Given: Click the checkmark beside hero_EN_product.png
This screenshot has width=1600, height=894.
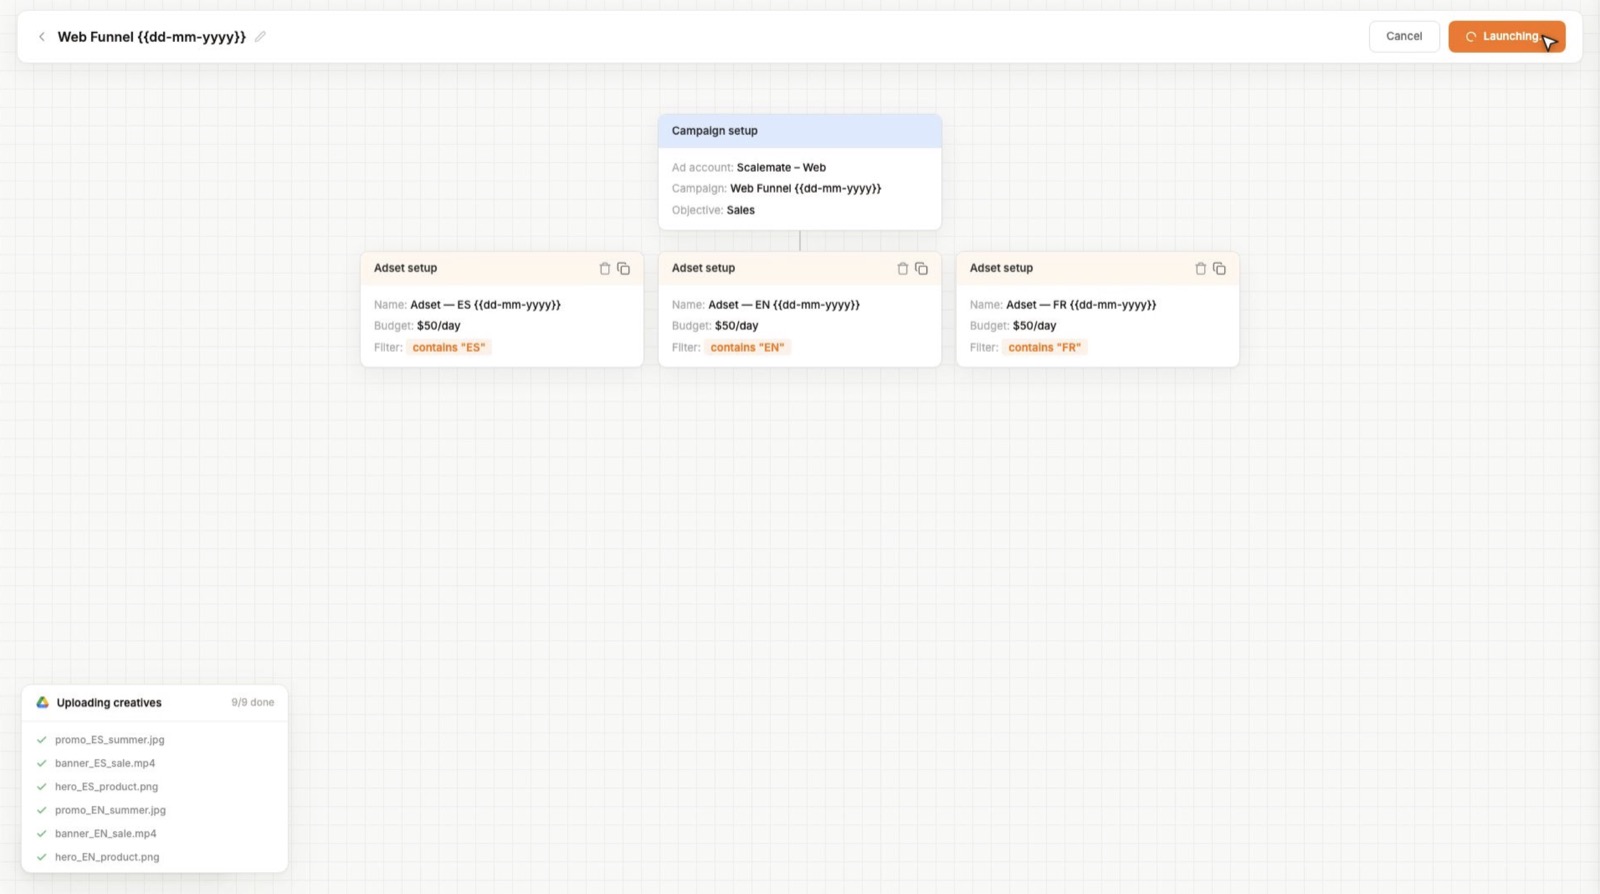Looking at the screenshot, I should tap(42, 857).
